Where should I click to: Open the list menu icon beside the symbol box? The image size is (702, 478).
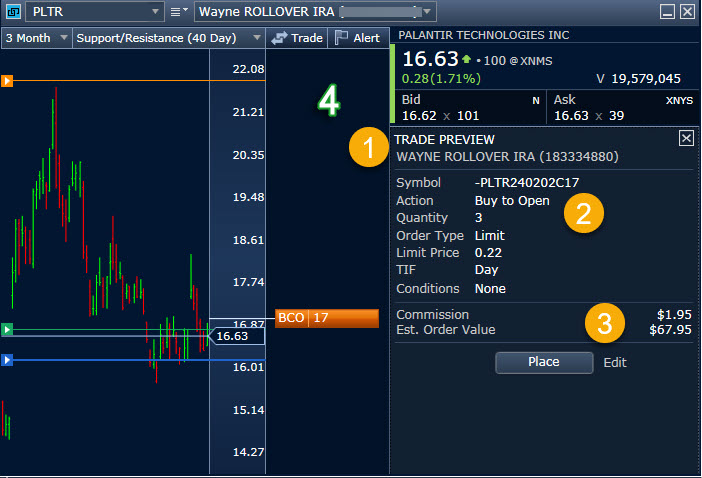179,12
